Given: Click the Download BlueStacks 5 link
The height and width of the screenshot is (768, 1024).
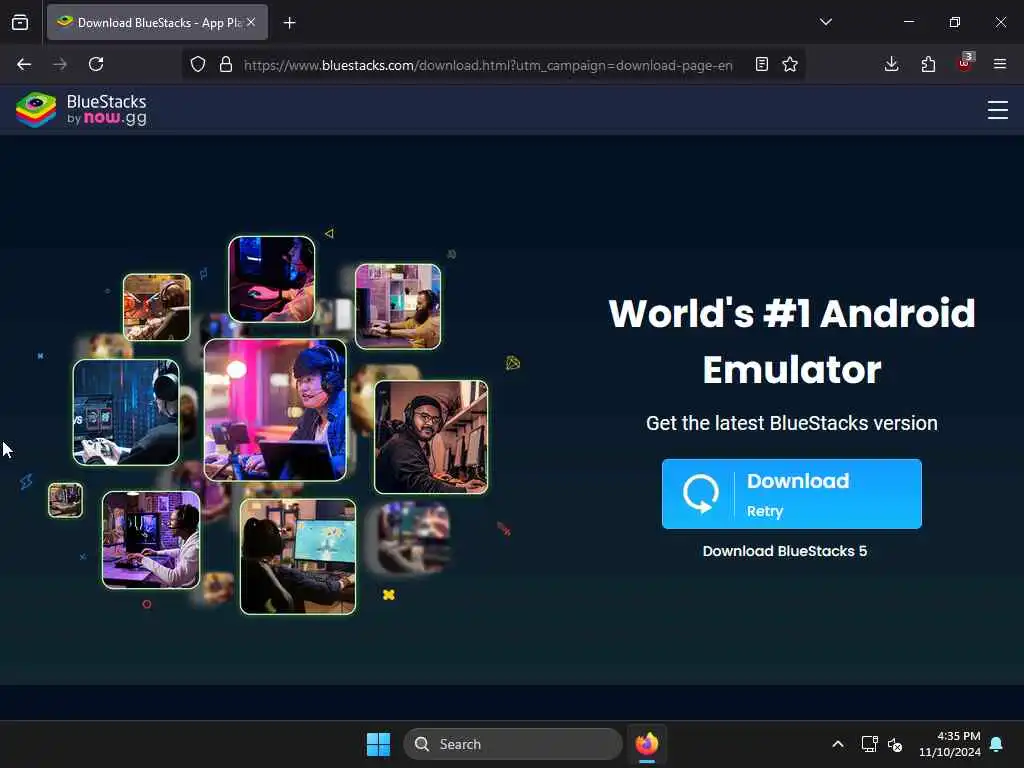Looking at the screenshot, I should (x=785, y=551).
